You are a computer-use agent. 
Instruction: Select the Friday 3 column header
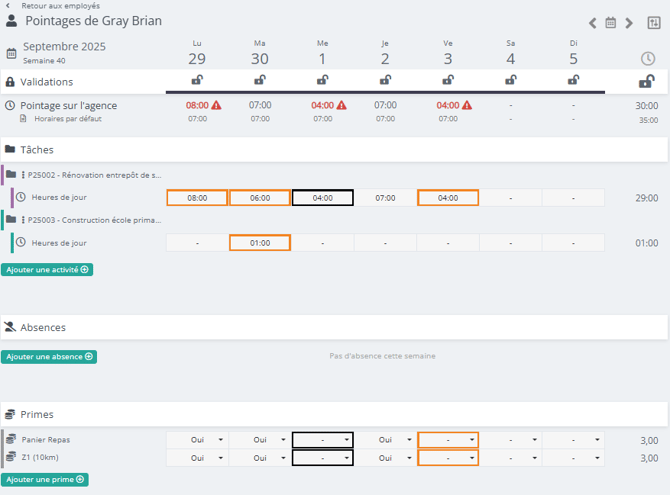(447, 52)
